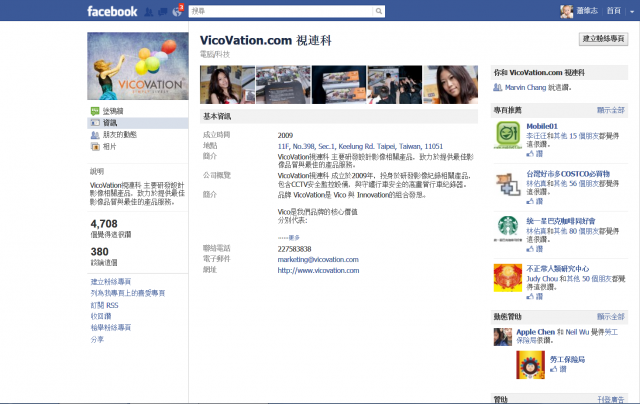640x404 pixels.
Task: Click the Keelung Rd. Taipei address link
Action: [x=360, y=146]
